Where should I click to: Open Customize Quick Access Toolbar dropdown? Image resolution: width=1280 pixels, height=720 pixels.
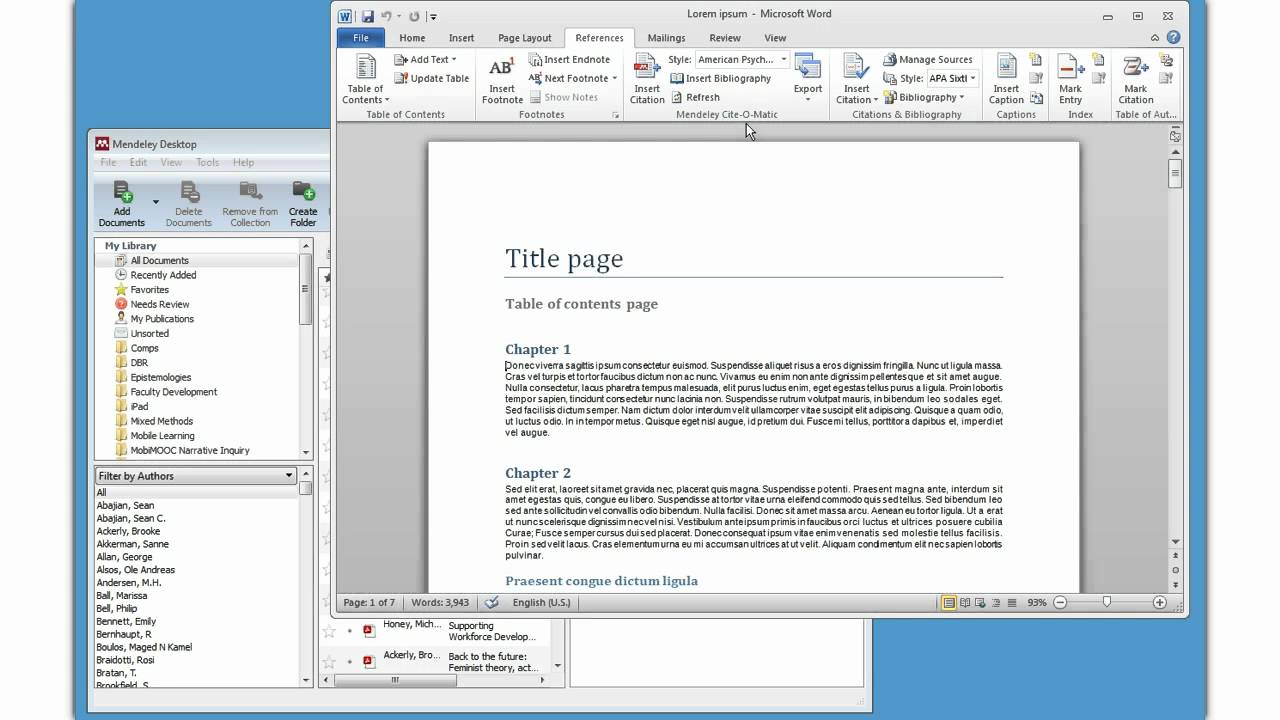point(433,16)
